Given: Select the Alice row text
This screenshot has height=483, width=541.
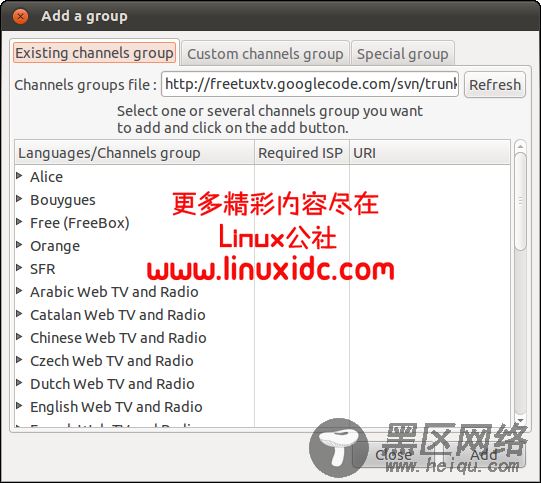Looking at the screenshot, I should click(x=47, y=177).
